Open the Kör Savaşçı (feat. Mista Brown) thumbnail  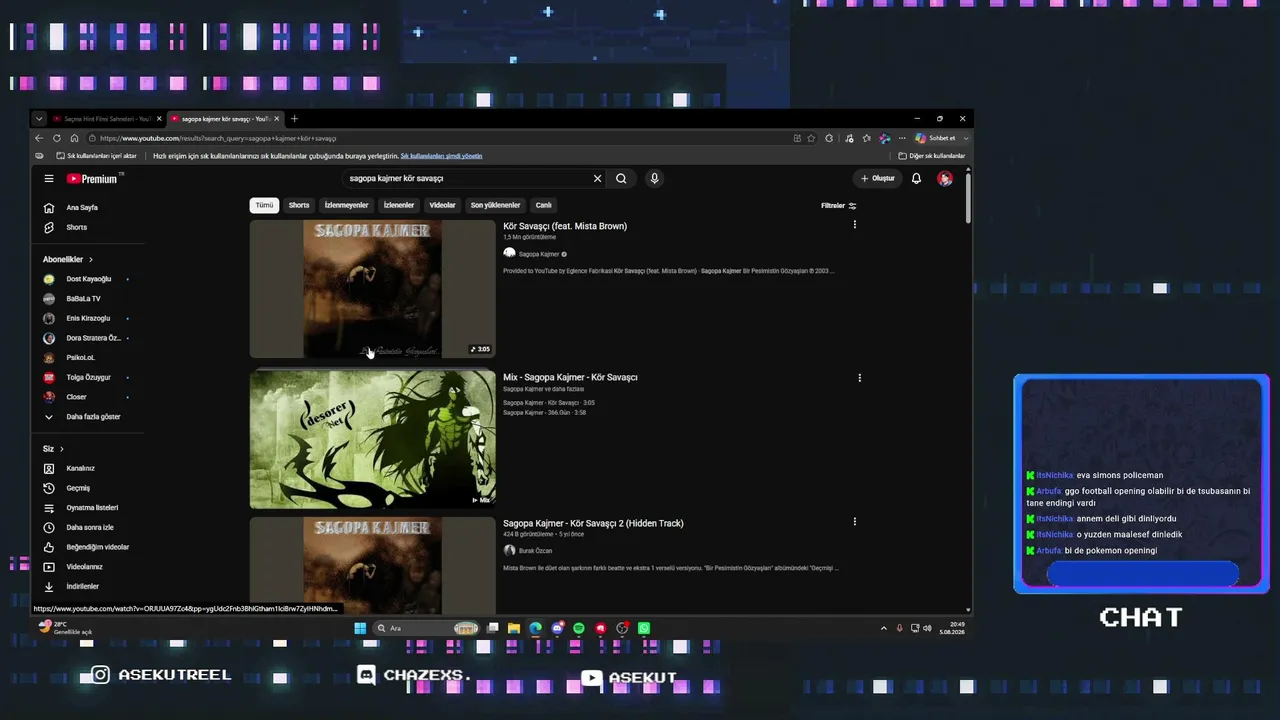(x=372, y=289)
